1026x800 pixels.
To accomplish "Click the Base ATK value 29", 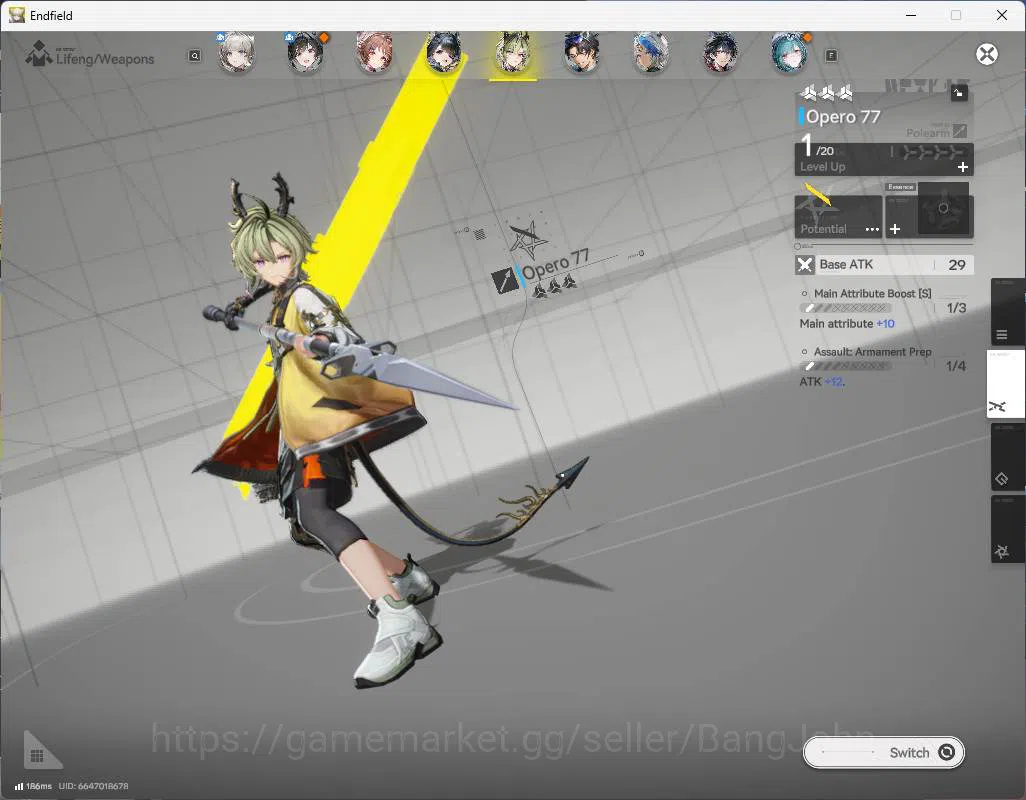I will pos(957,265).
